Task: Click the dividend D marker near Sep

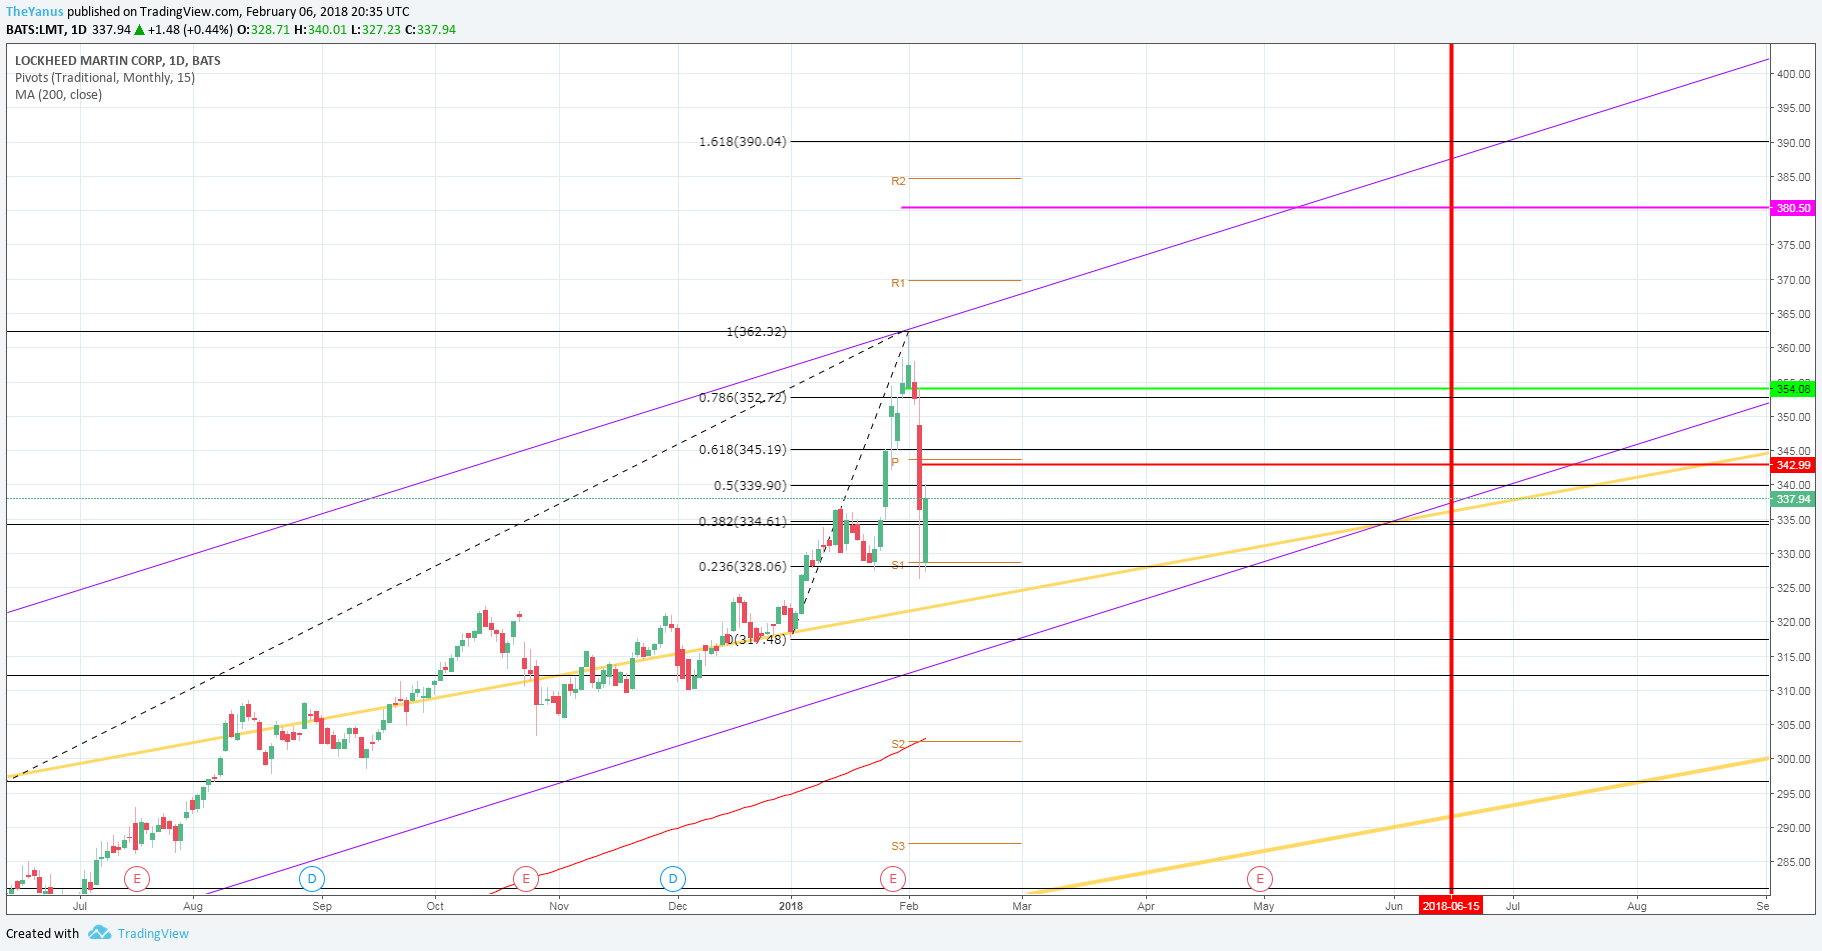Action: tap(312, 879)
